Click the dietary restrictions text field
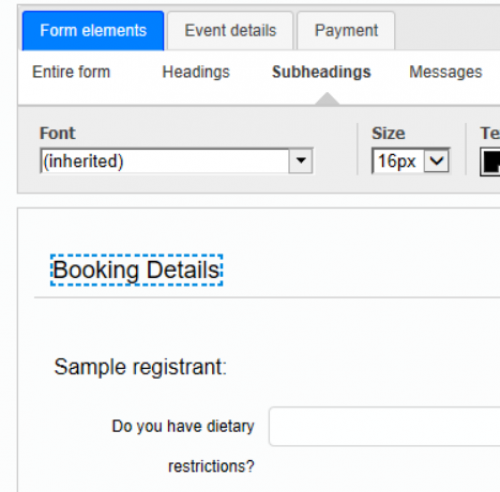 385,426
